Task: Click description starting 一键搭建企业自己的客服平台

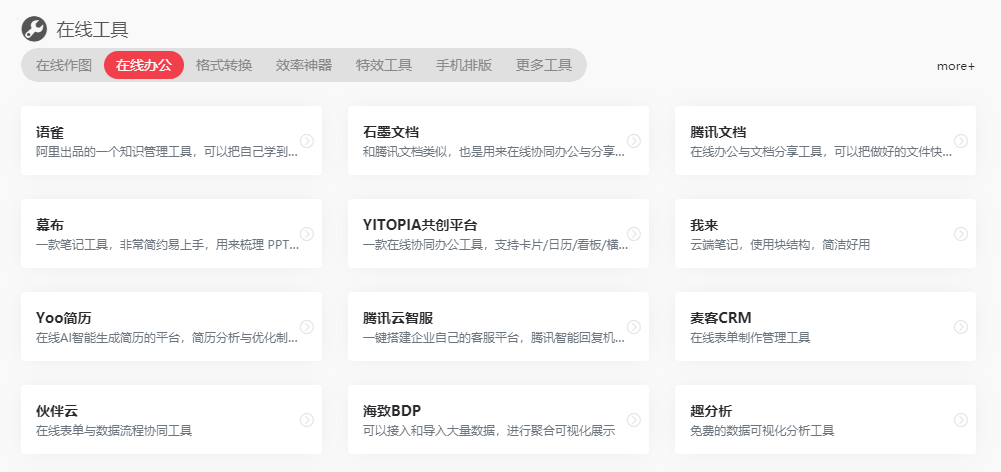Action: pyautogui.click(x=493, y=338)
